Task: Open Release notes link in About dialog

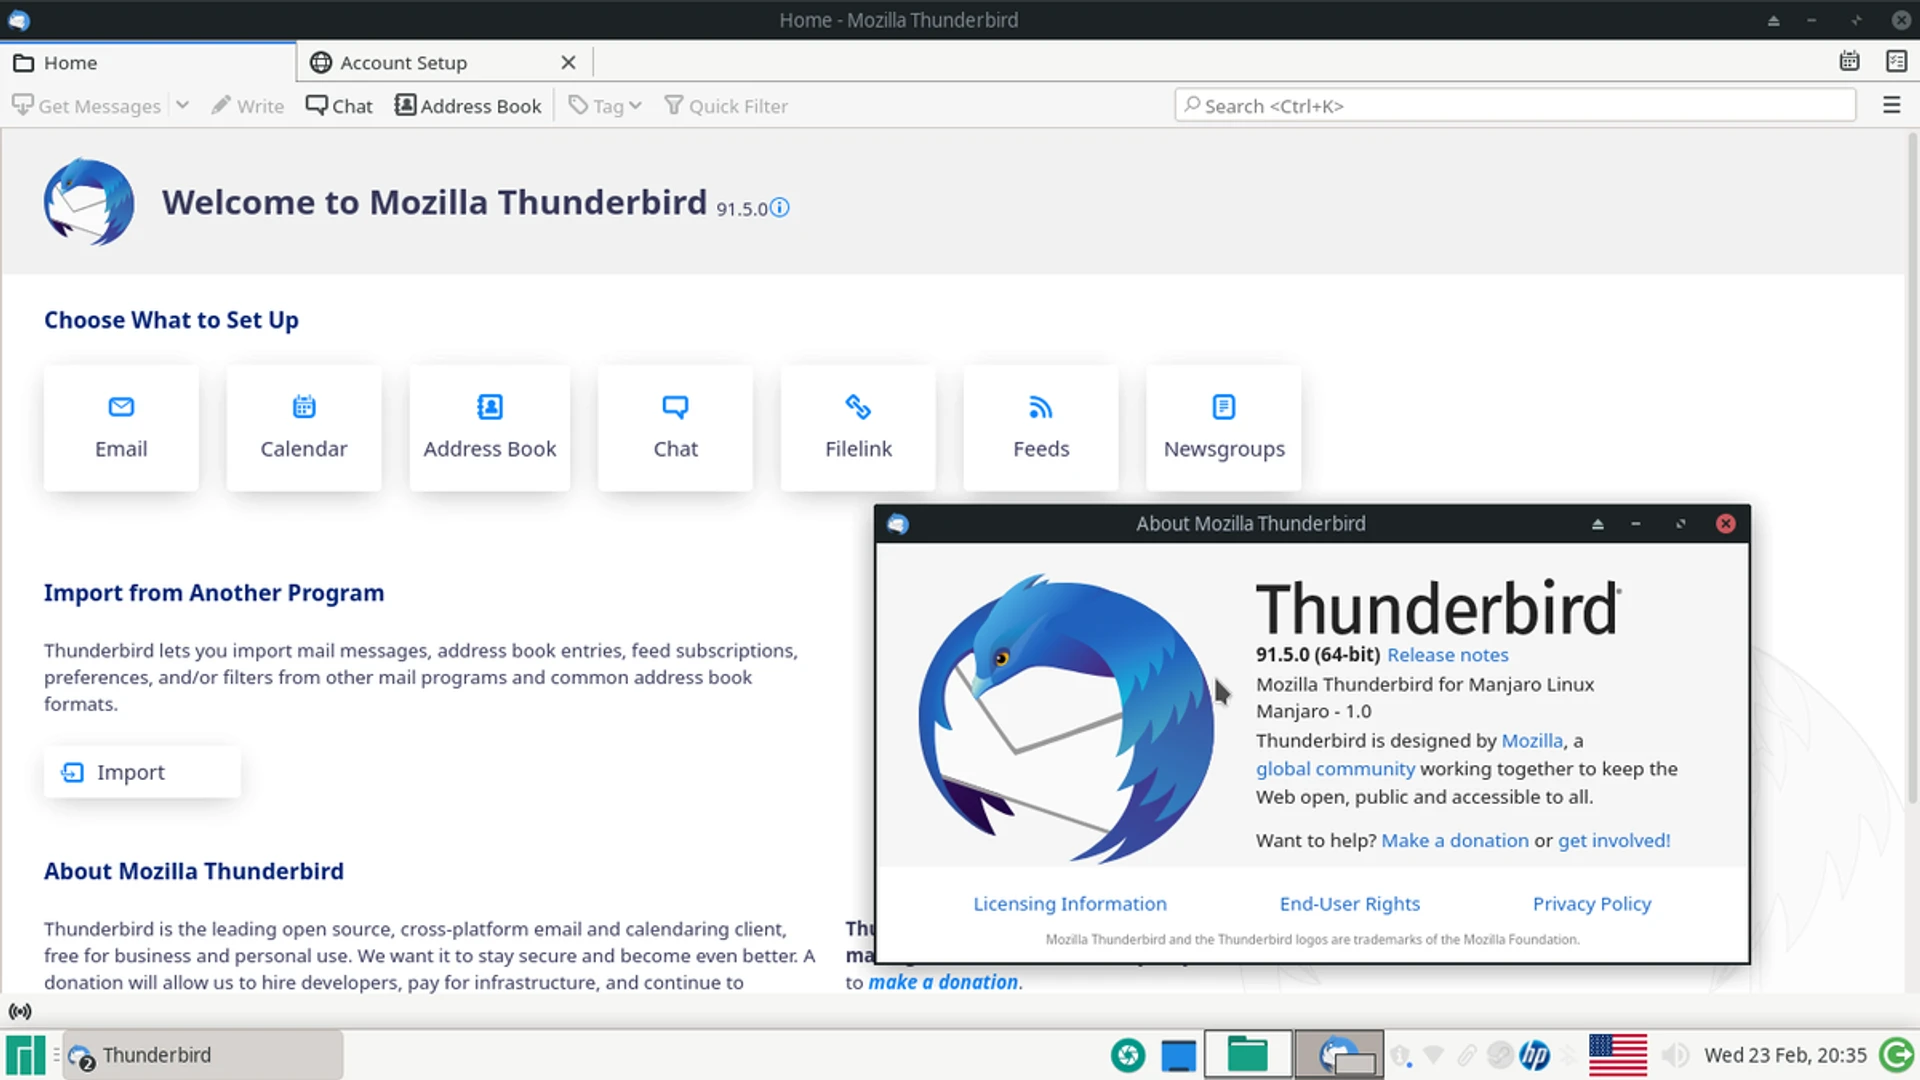Action: click(x=1447, y=655)
